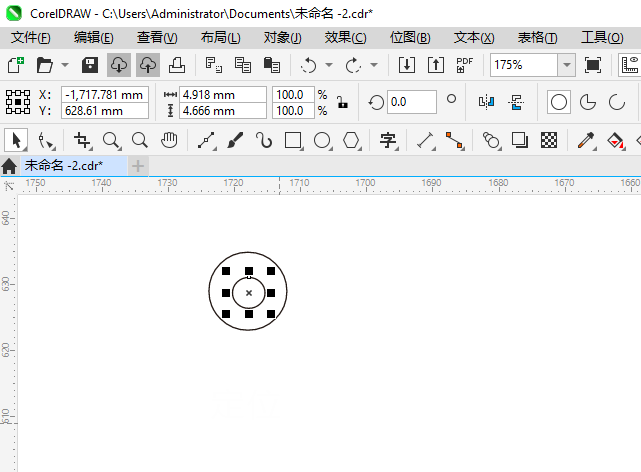Select the Crop tool
Image resolution: width=641 pixels, height=472 pixels.
pyautogui.click(x=82, y=141)
